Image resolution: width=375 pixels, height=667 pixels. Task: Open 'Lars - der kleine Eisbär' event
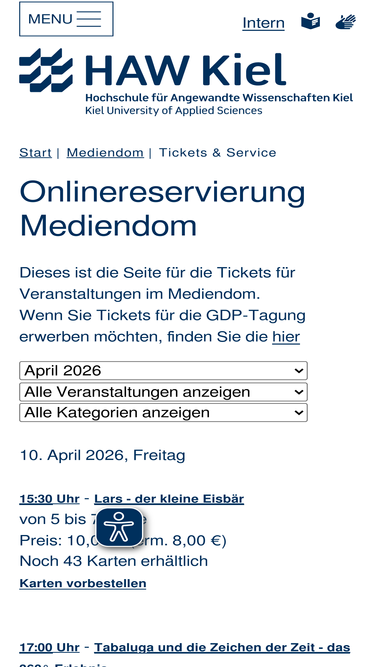(169, 499)
